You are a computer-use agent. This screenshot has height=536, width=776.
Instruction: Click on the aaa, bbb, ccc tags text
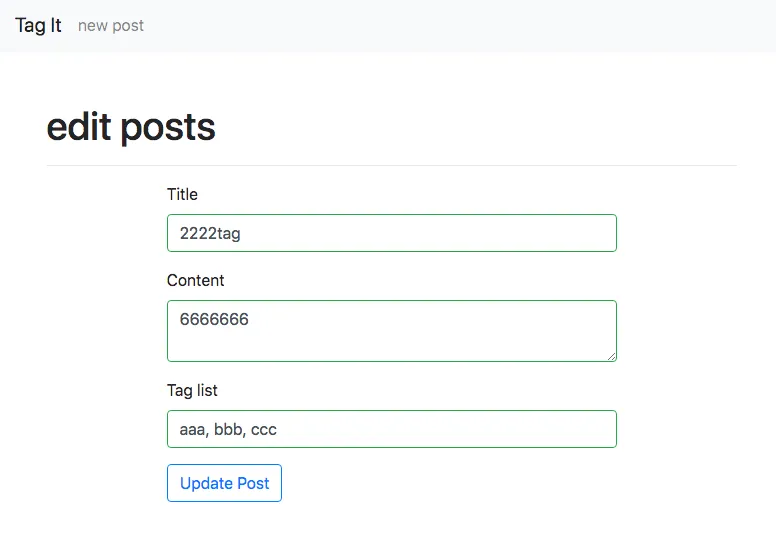[228, 430]
